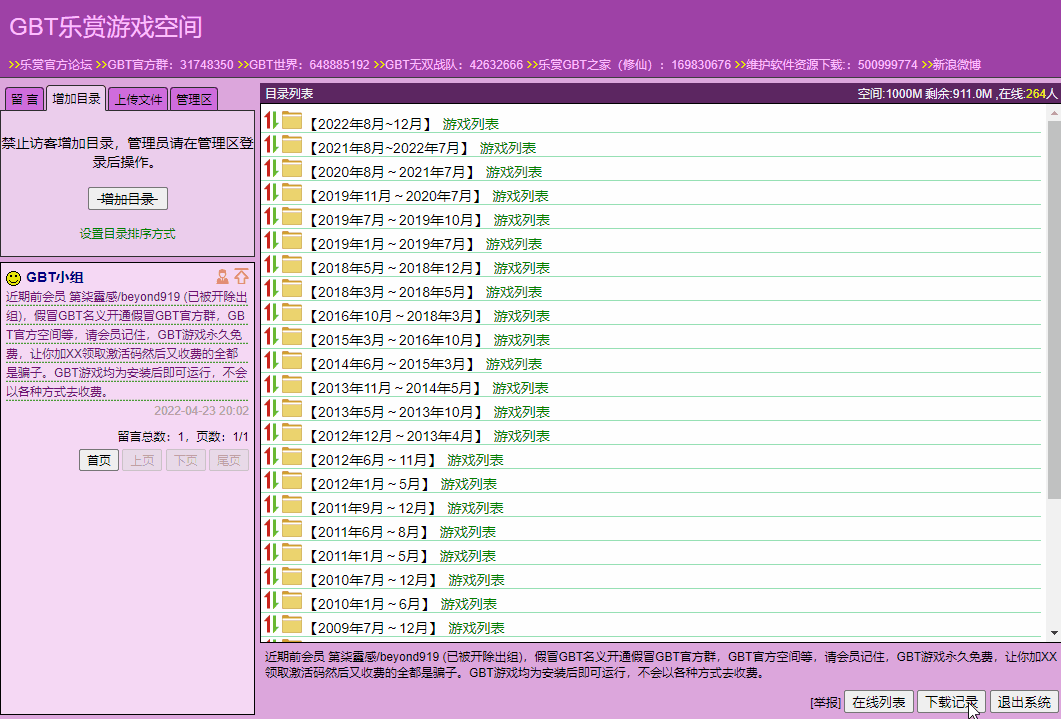
Task: Click directory name 【2020年8月～2021年7月】
Action: pyautogui.click(x=392, y=172)
